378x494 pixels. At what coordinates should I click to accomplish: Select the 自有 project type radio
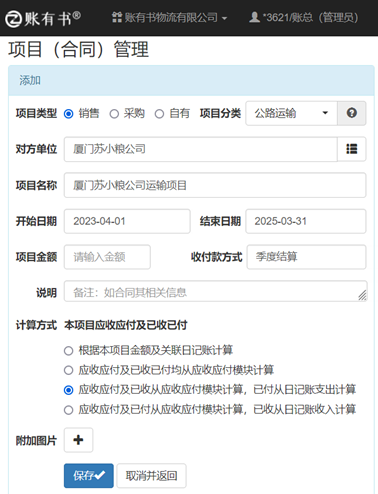click(x=159, y=114)
